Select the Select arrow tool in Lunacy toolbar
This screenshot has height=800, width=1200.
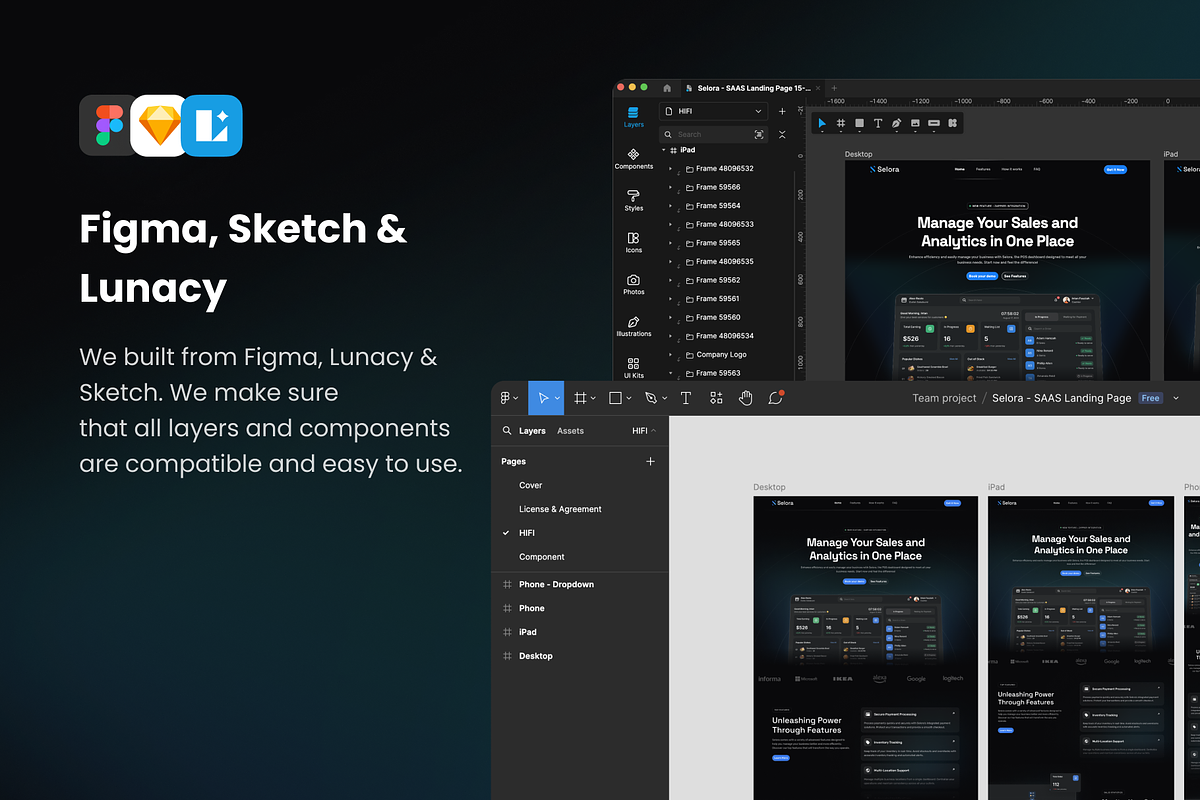822,123
